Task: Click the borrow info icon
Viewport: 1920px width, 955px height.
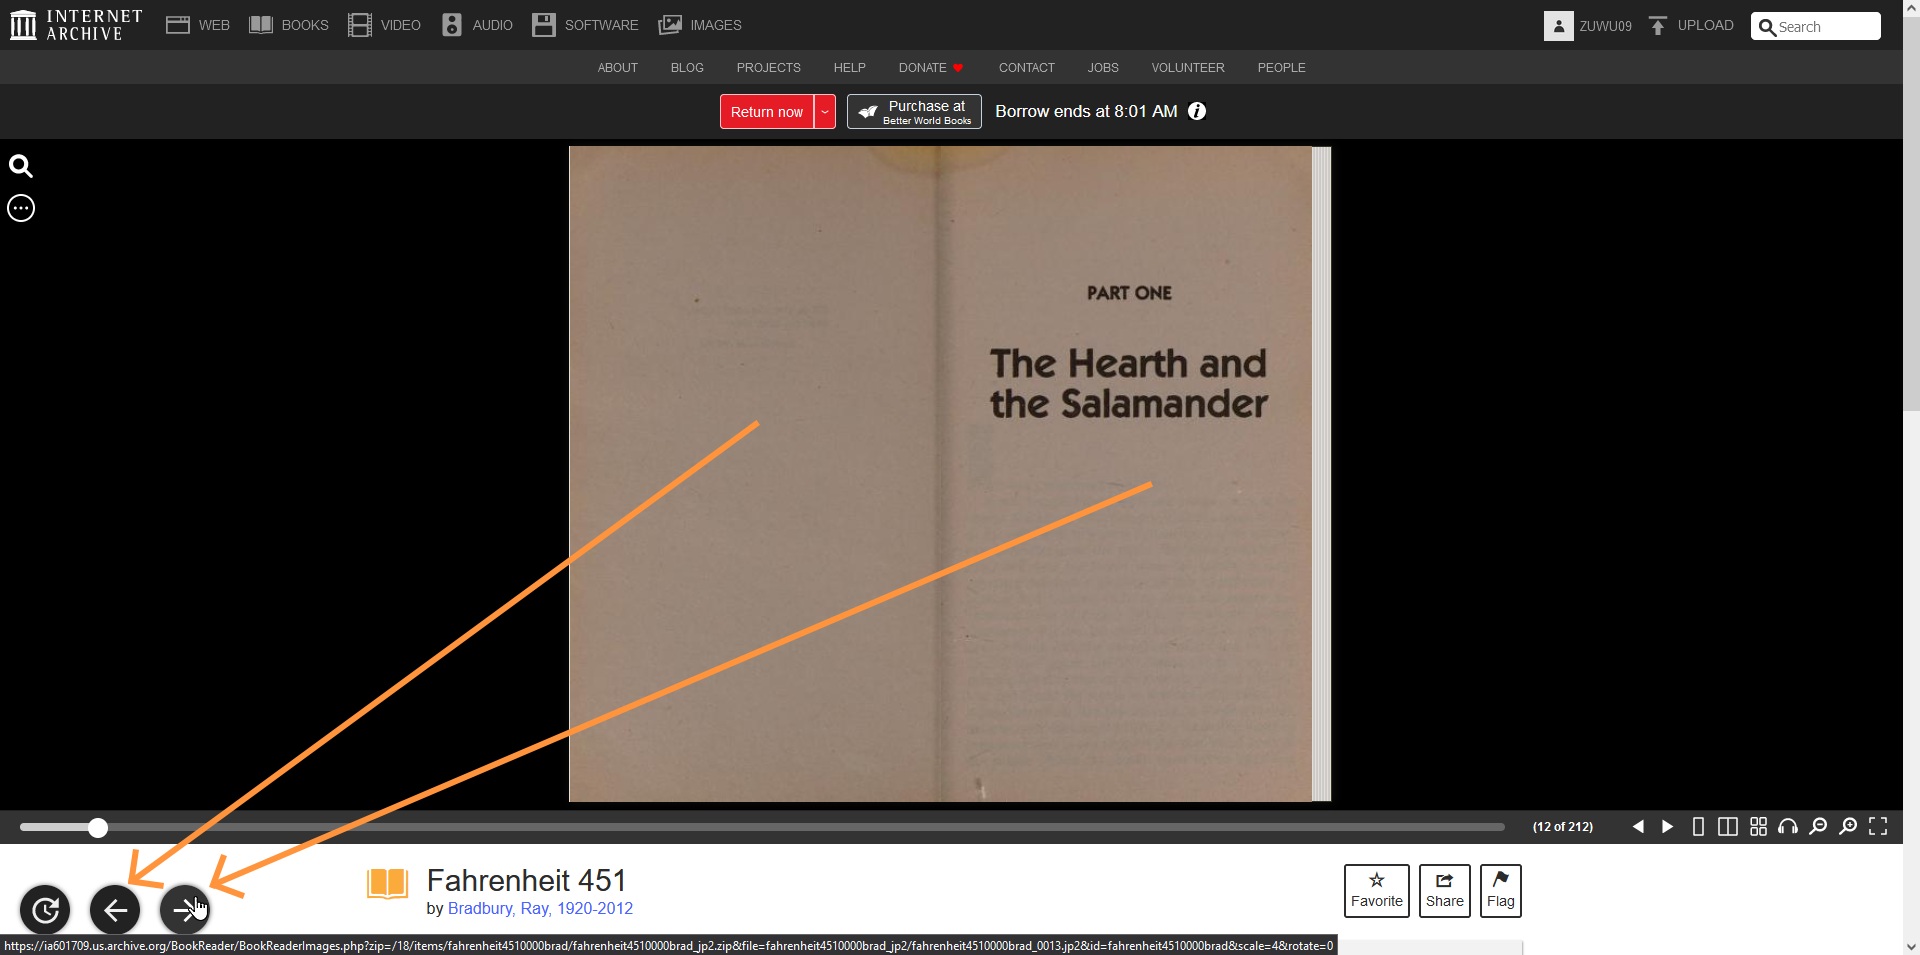Action: (1197, 111)
